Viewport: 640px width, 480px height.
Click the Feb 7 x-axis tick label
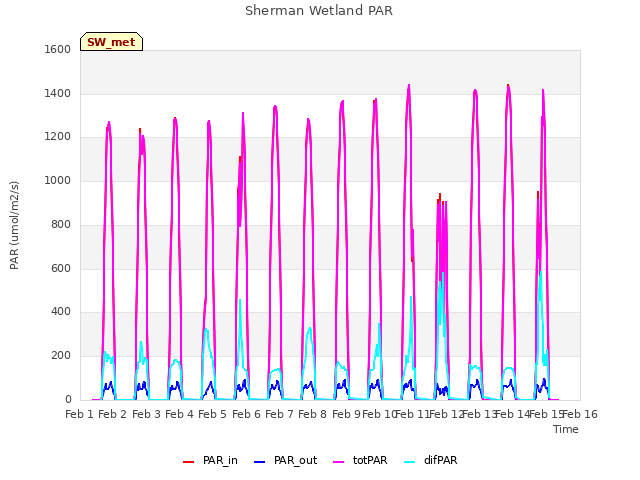point(280,414)
